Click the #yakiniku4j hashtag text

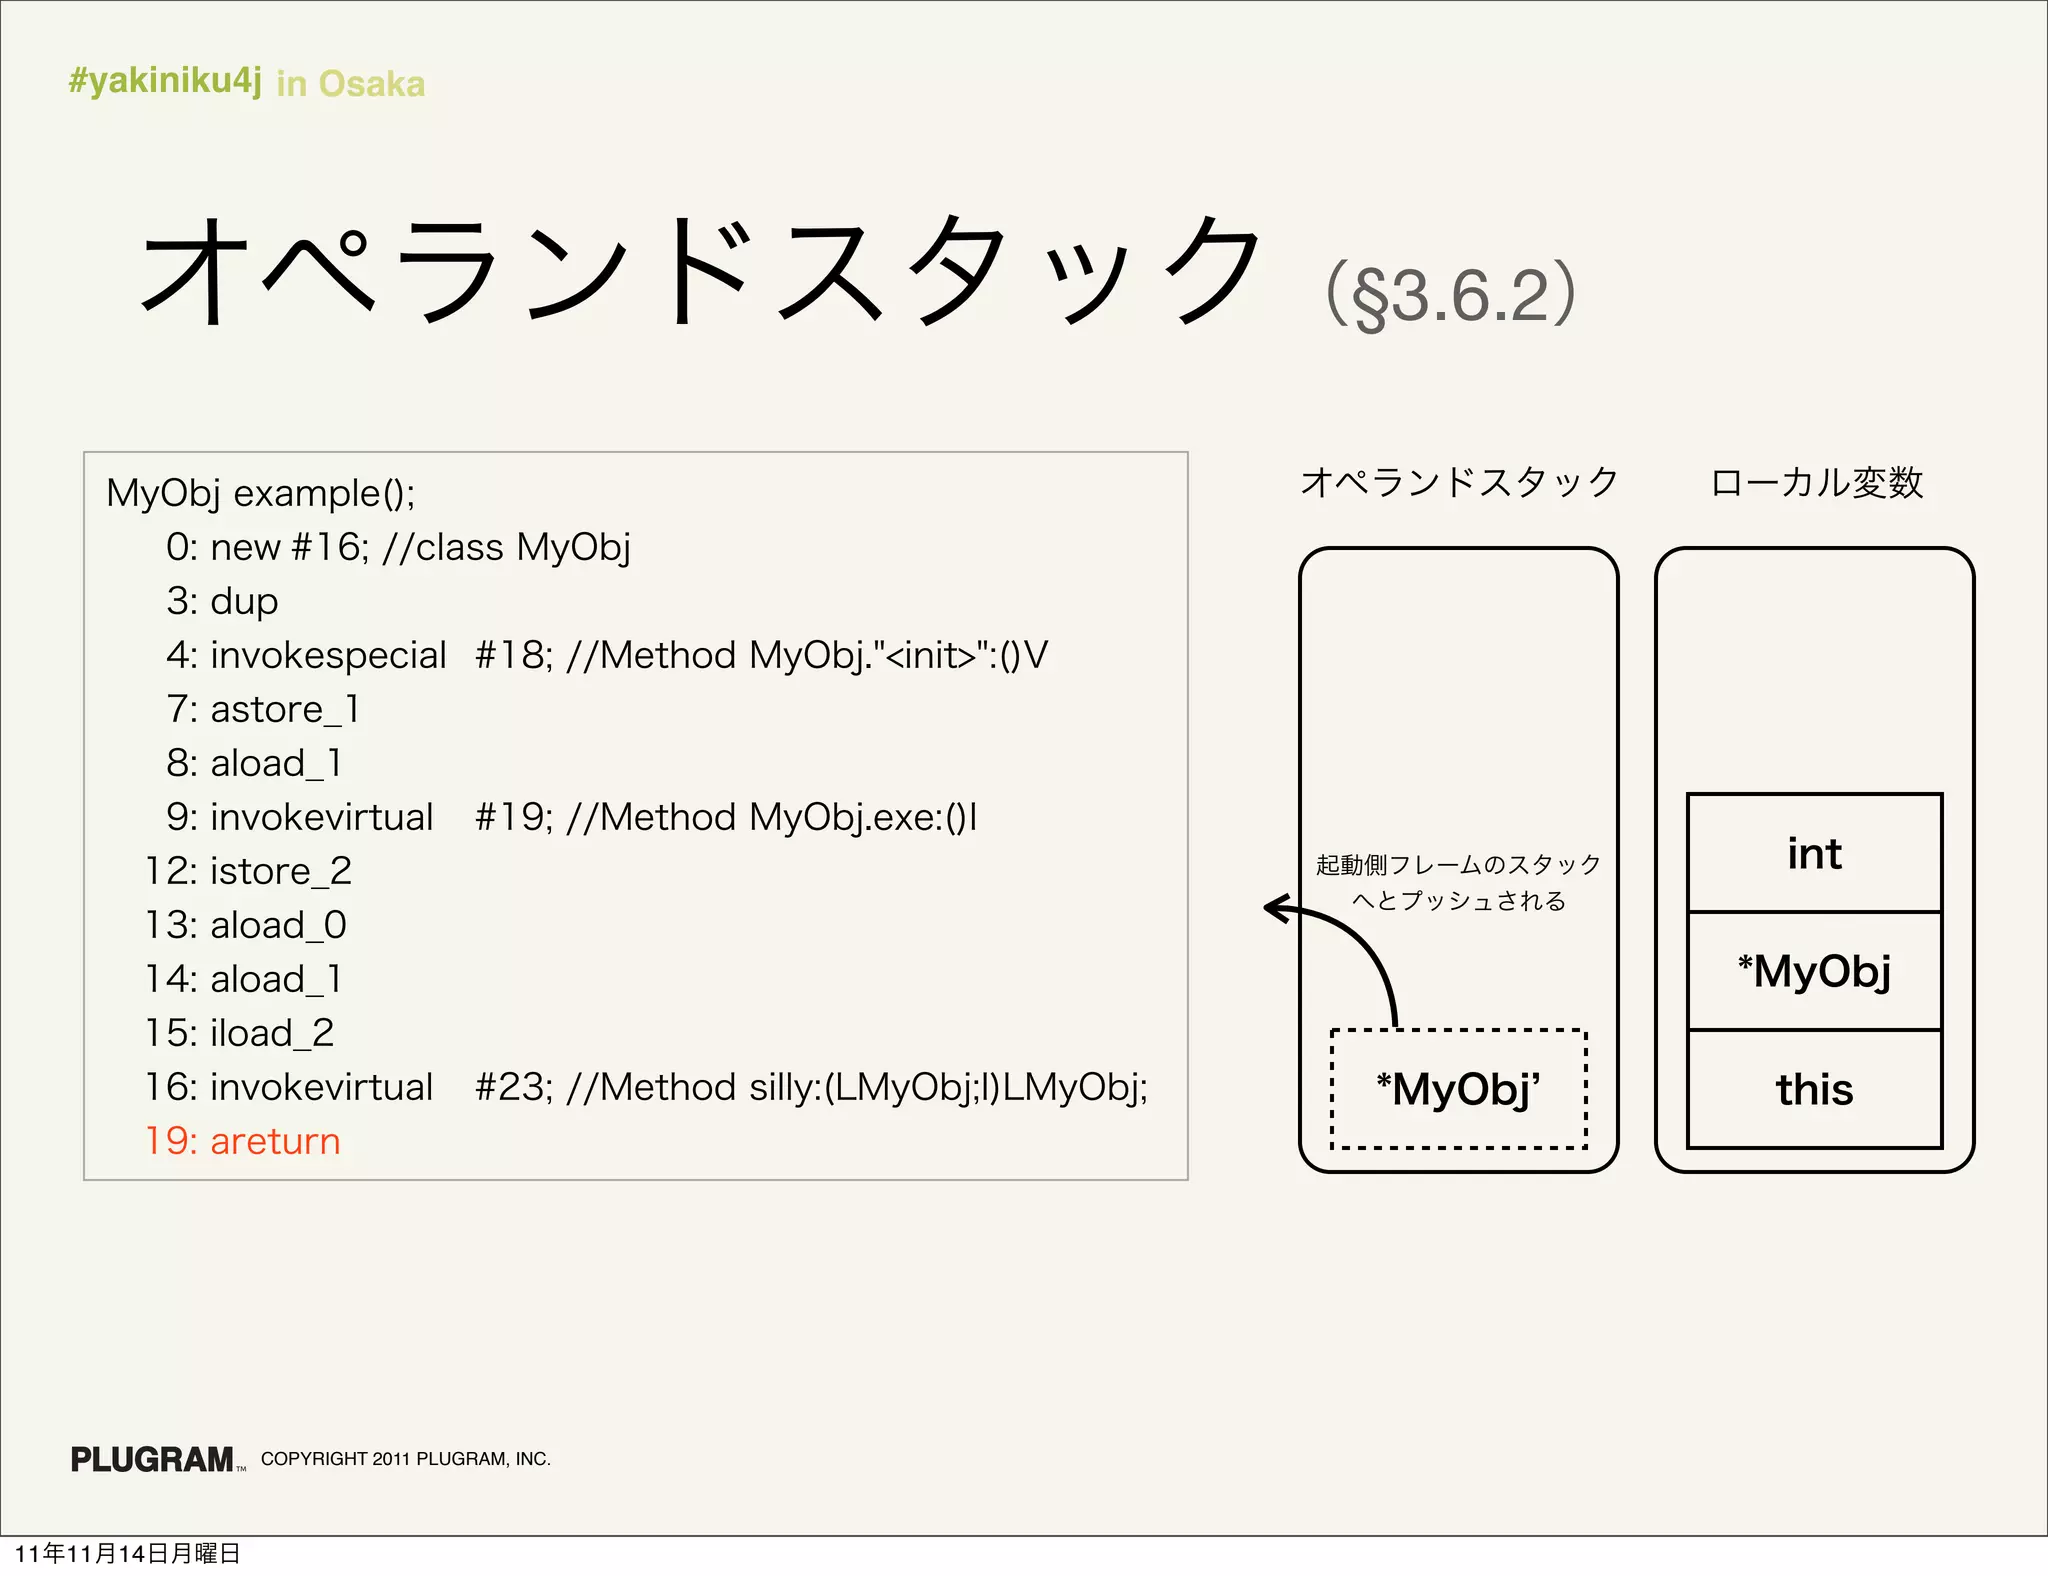(x=165, y=80)
